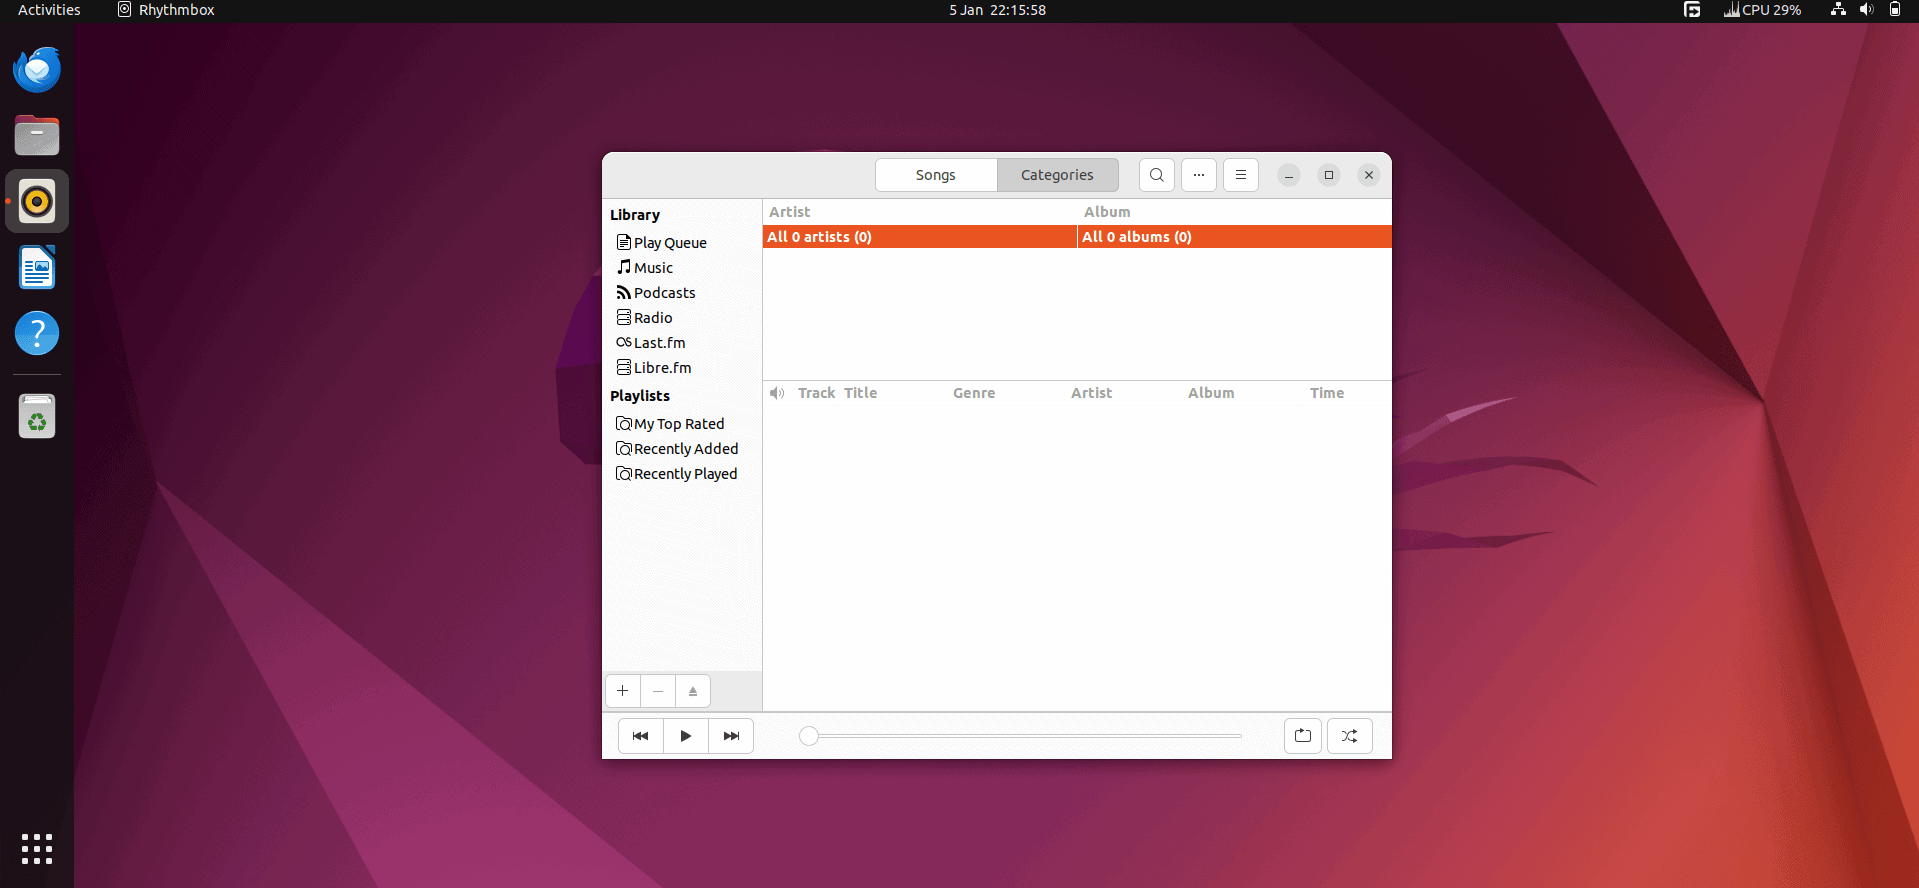Viewport: 1919px width, 888px height.
Task: Click the network status icon
Action: tap(1838, 10)
